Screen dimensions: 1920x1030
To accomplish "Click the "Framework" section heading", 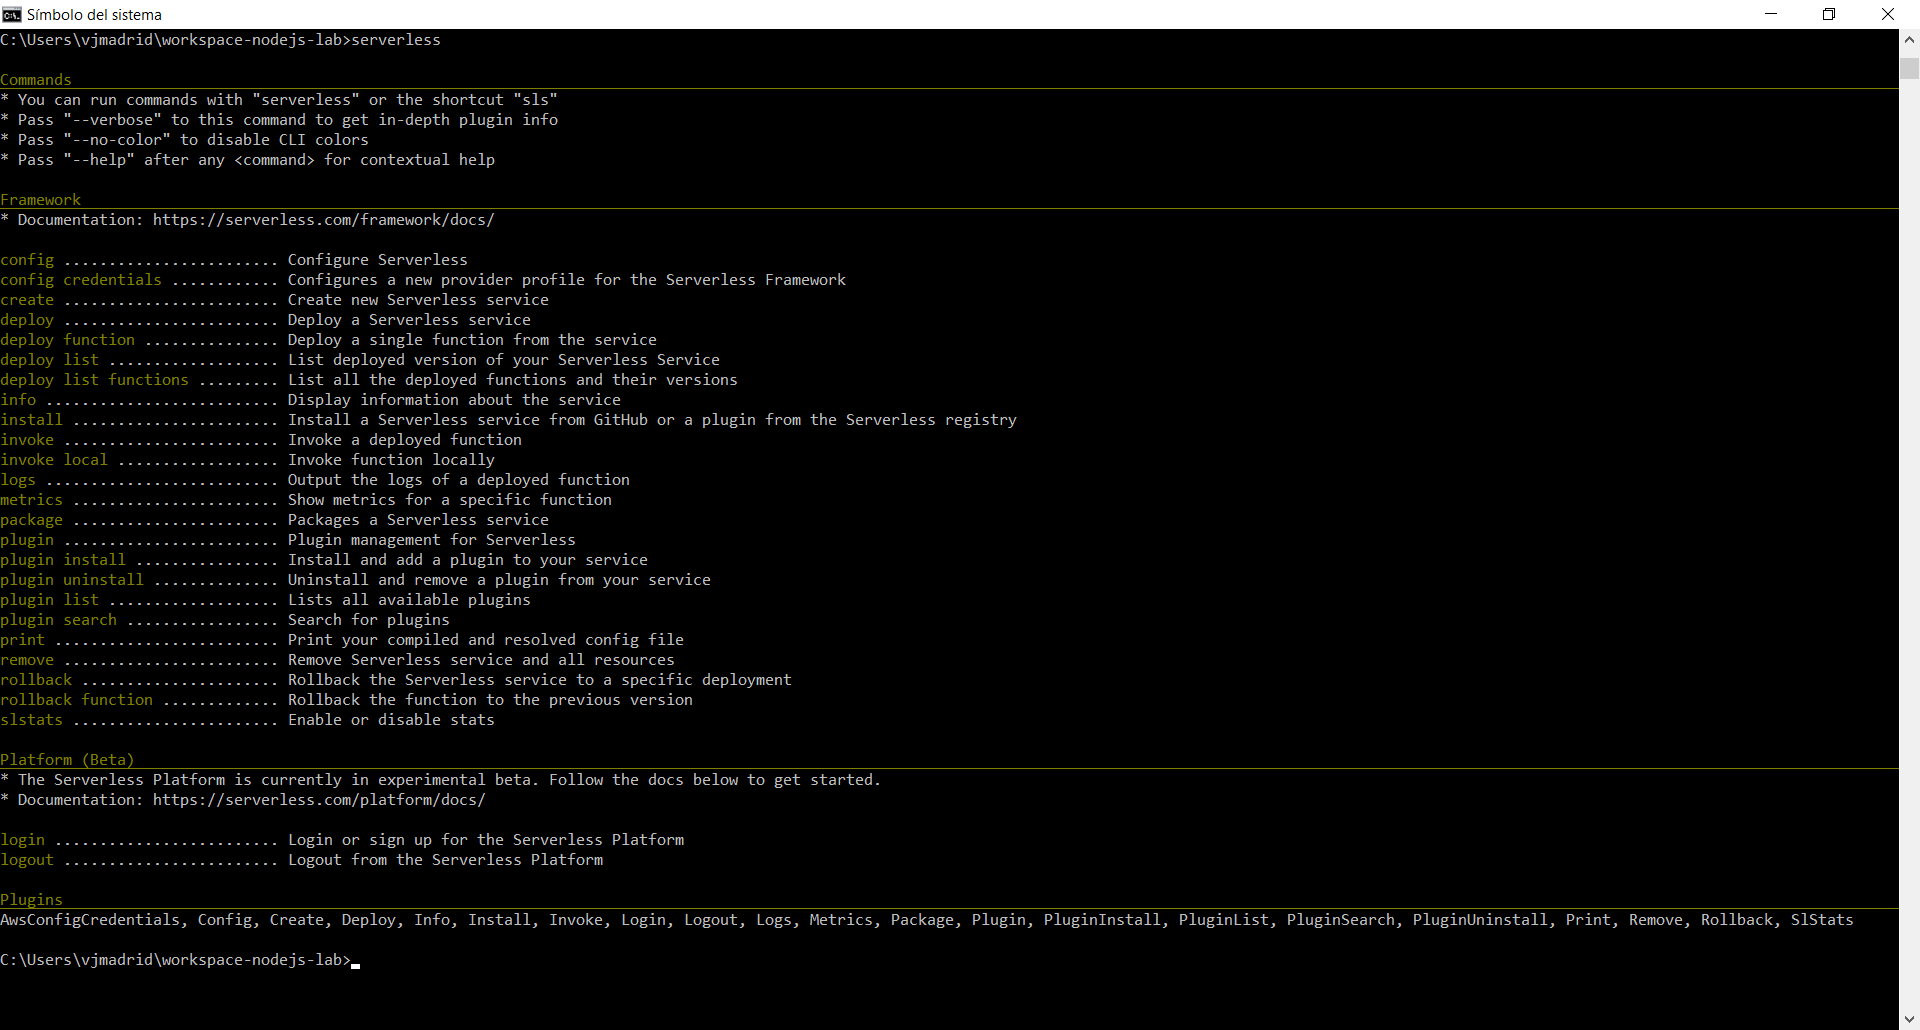I will 41,200.
